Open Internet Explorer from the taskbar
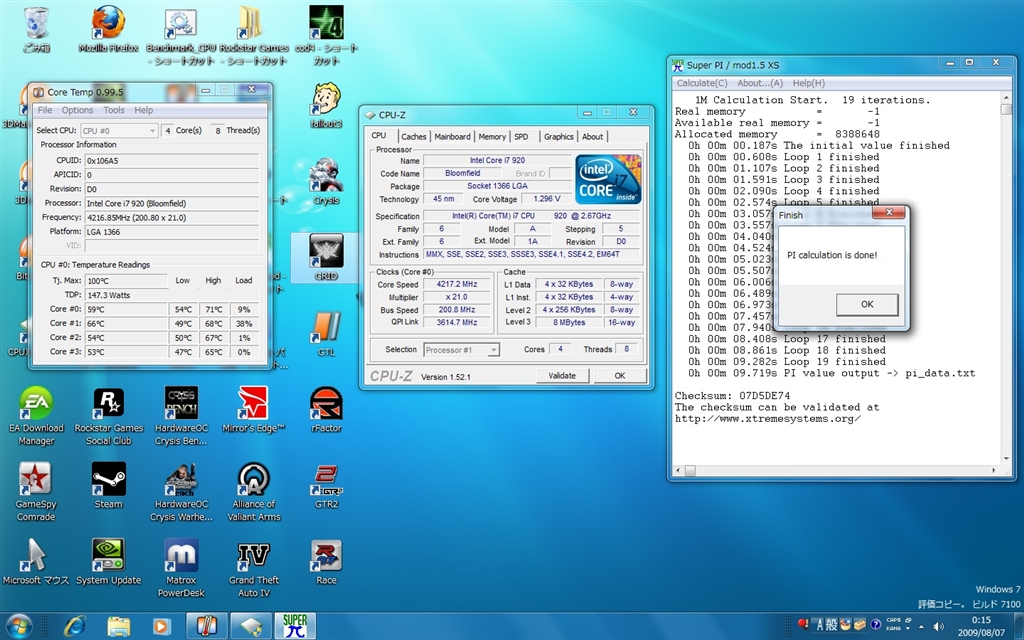1024x640 pixels. 75,625
